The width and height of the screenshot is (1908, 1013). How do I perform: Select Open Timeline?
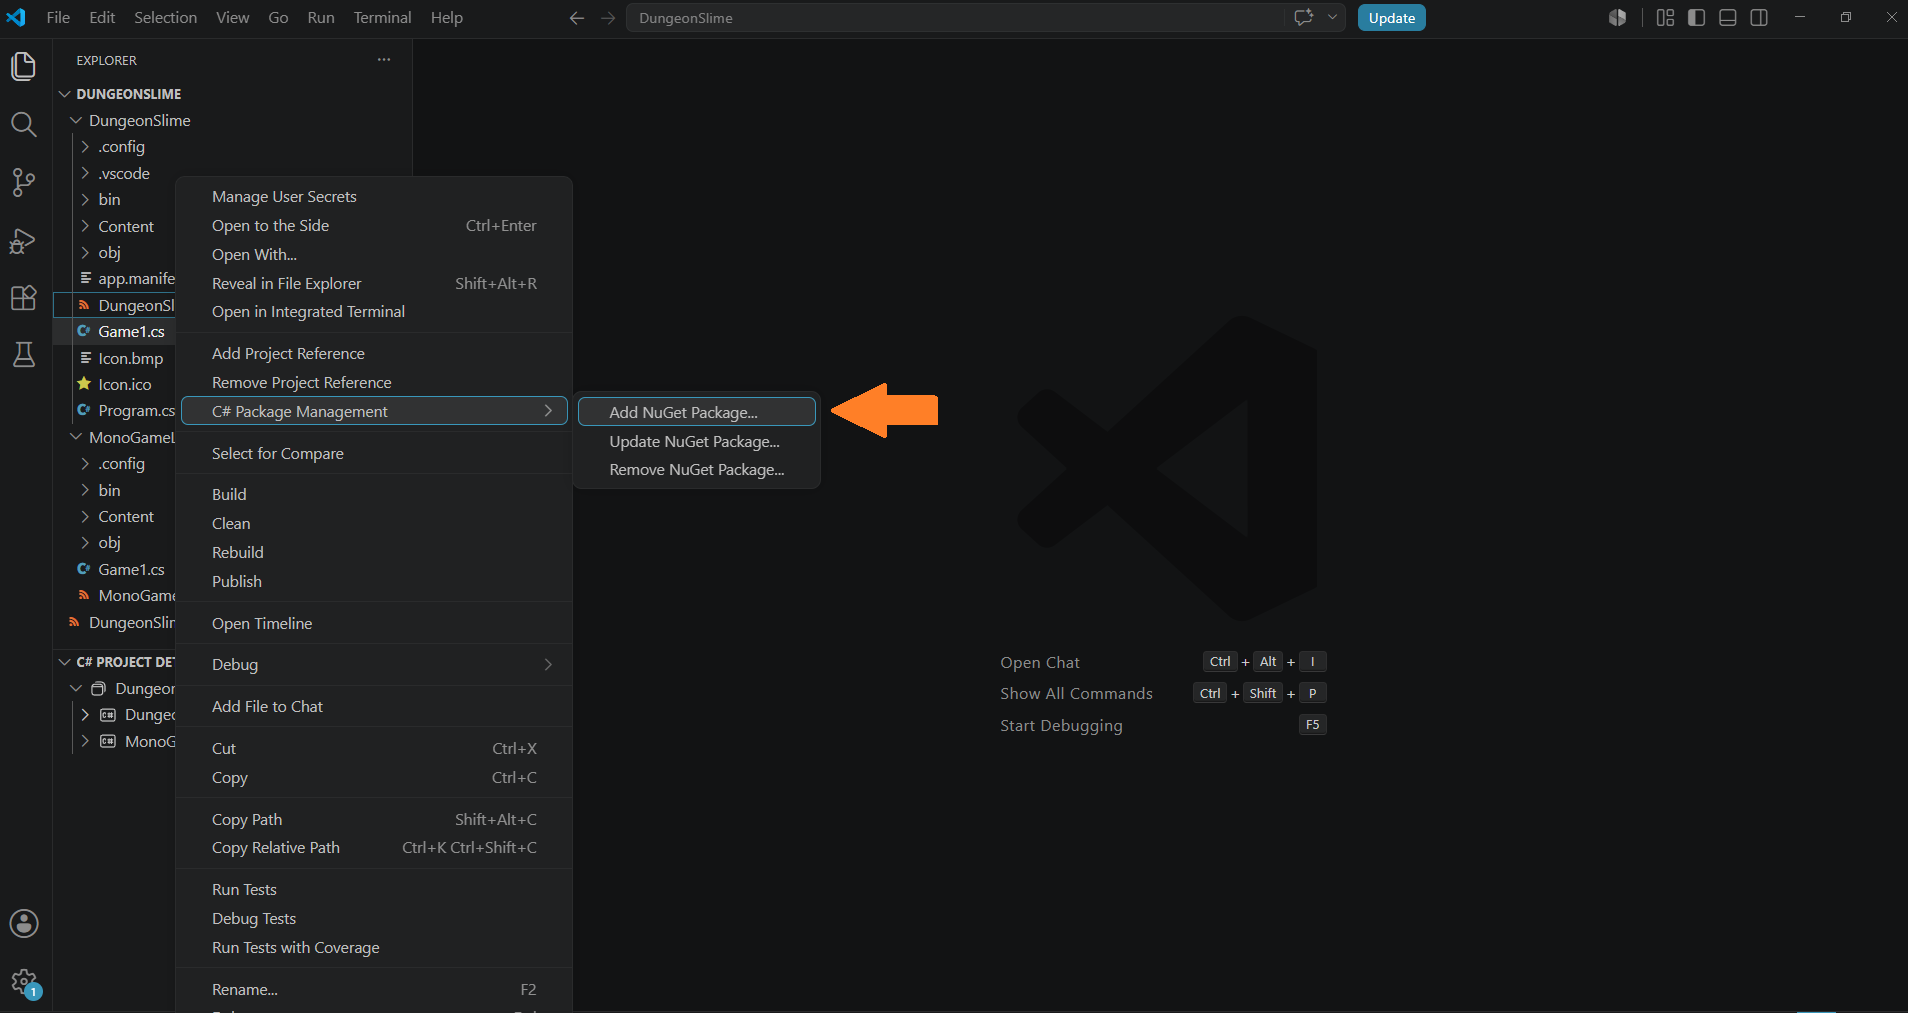374,624
